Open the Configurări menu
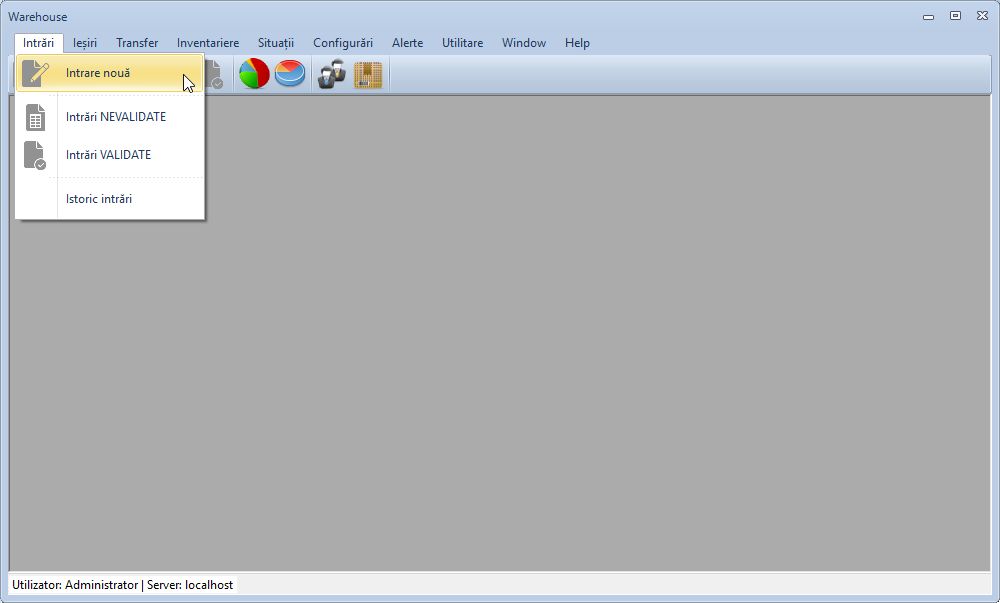This screenshot has width=1000, height=603. tap(342, 43)
